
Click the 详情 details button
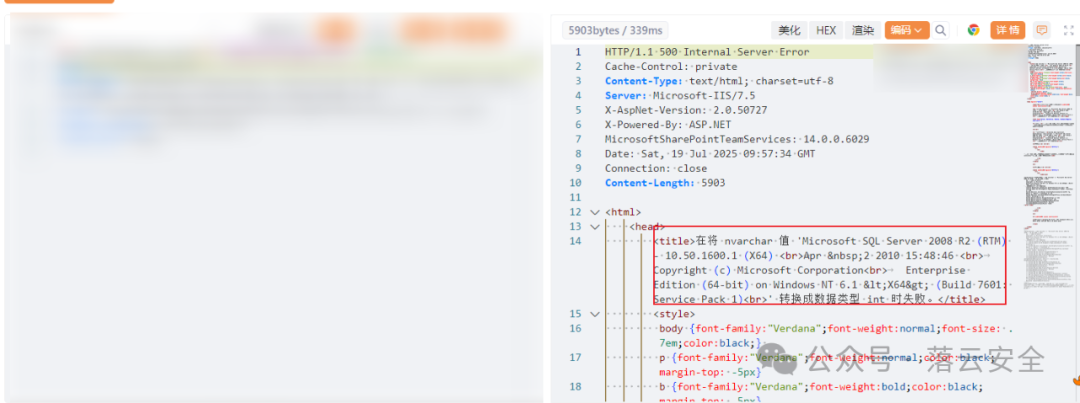1007,31
